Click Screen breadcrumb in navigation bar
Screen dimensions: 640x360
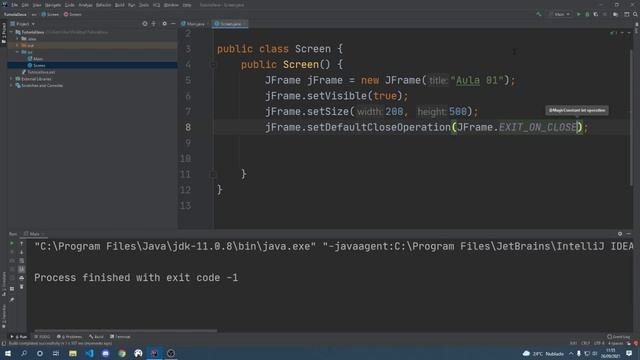50,14
